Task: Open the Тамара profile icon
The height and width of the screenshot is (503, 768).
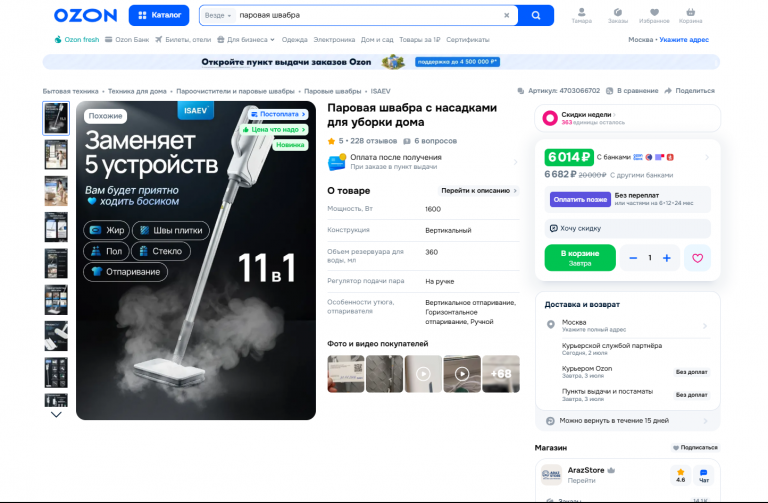Action: (x=581, y=15)
